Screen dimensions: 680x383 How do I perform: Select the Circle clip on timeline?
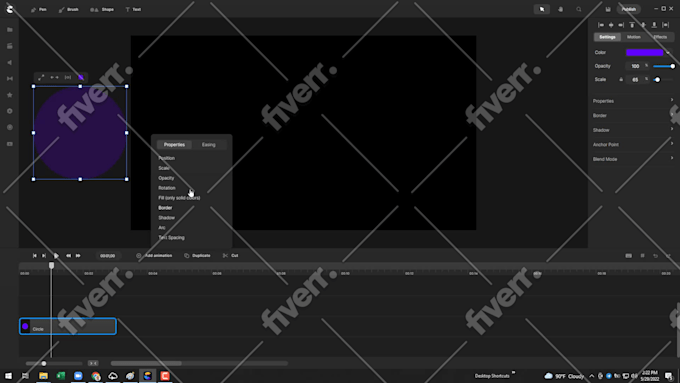click(68, 327)
